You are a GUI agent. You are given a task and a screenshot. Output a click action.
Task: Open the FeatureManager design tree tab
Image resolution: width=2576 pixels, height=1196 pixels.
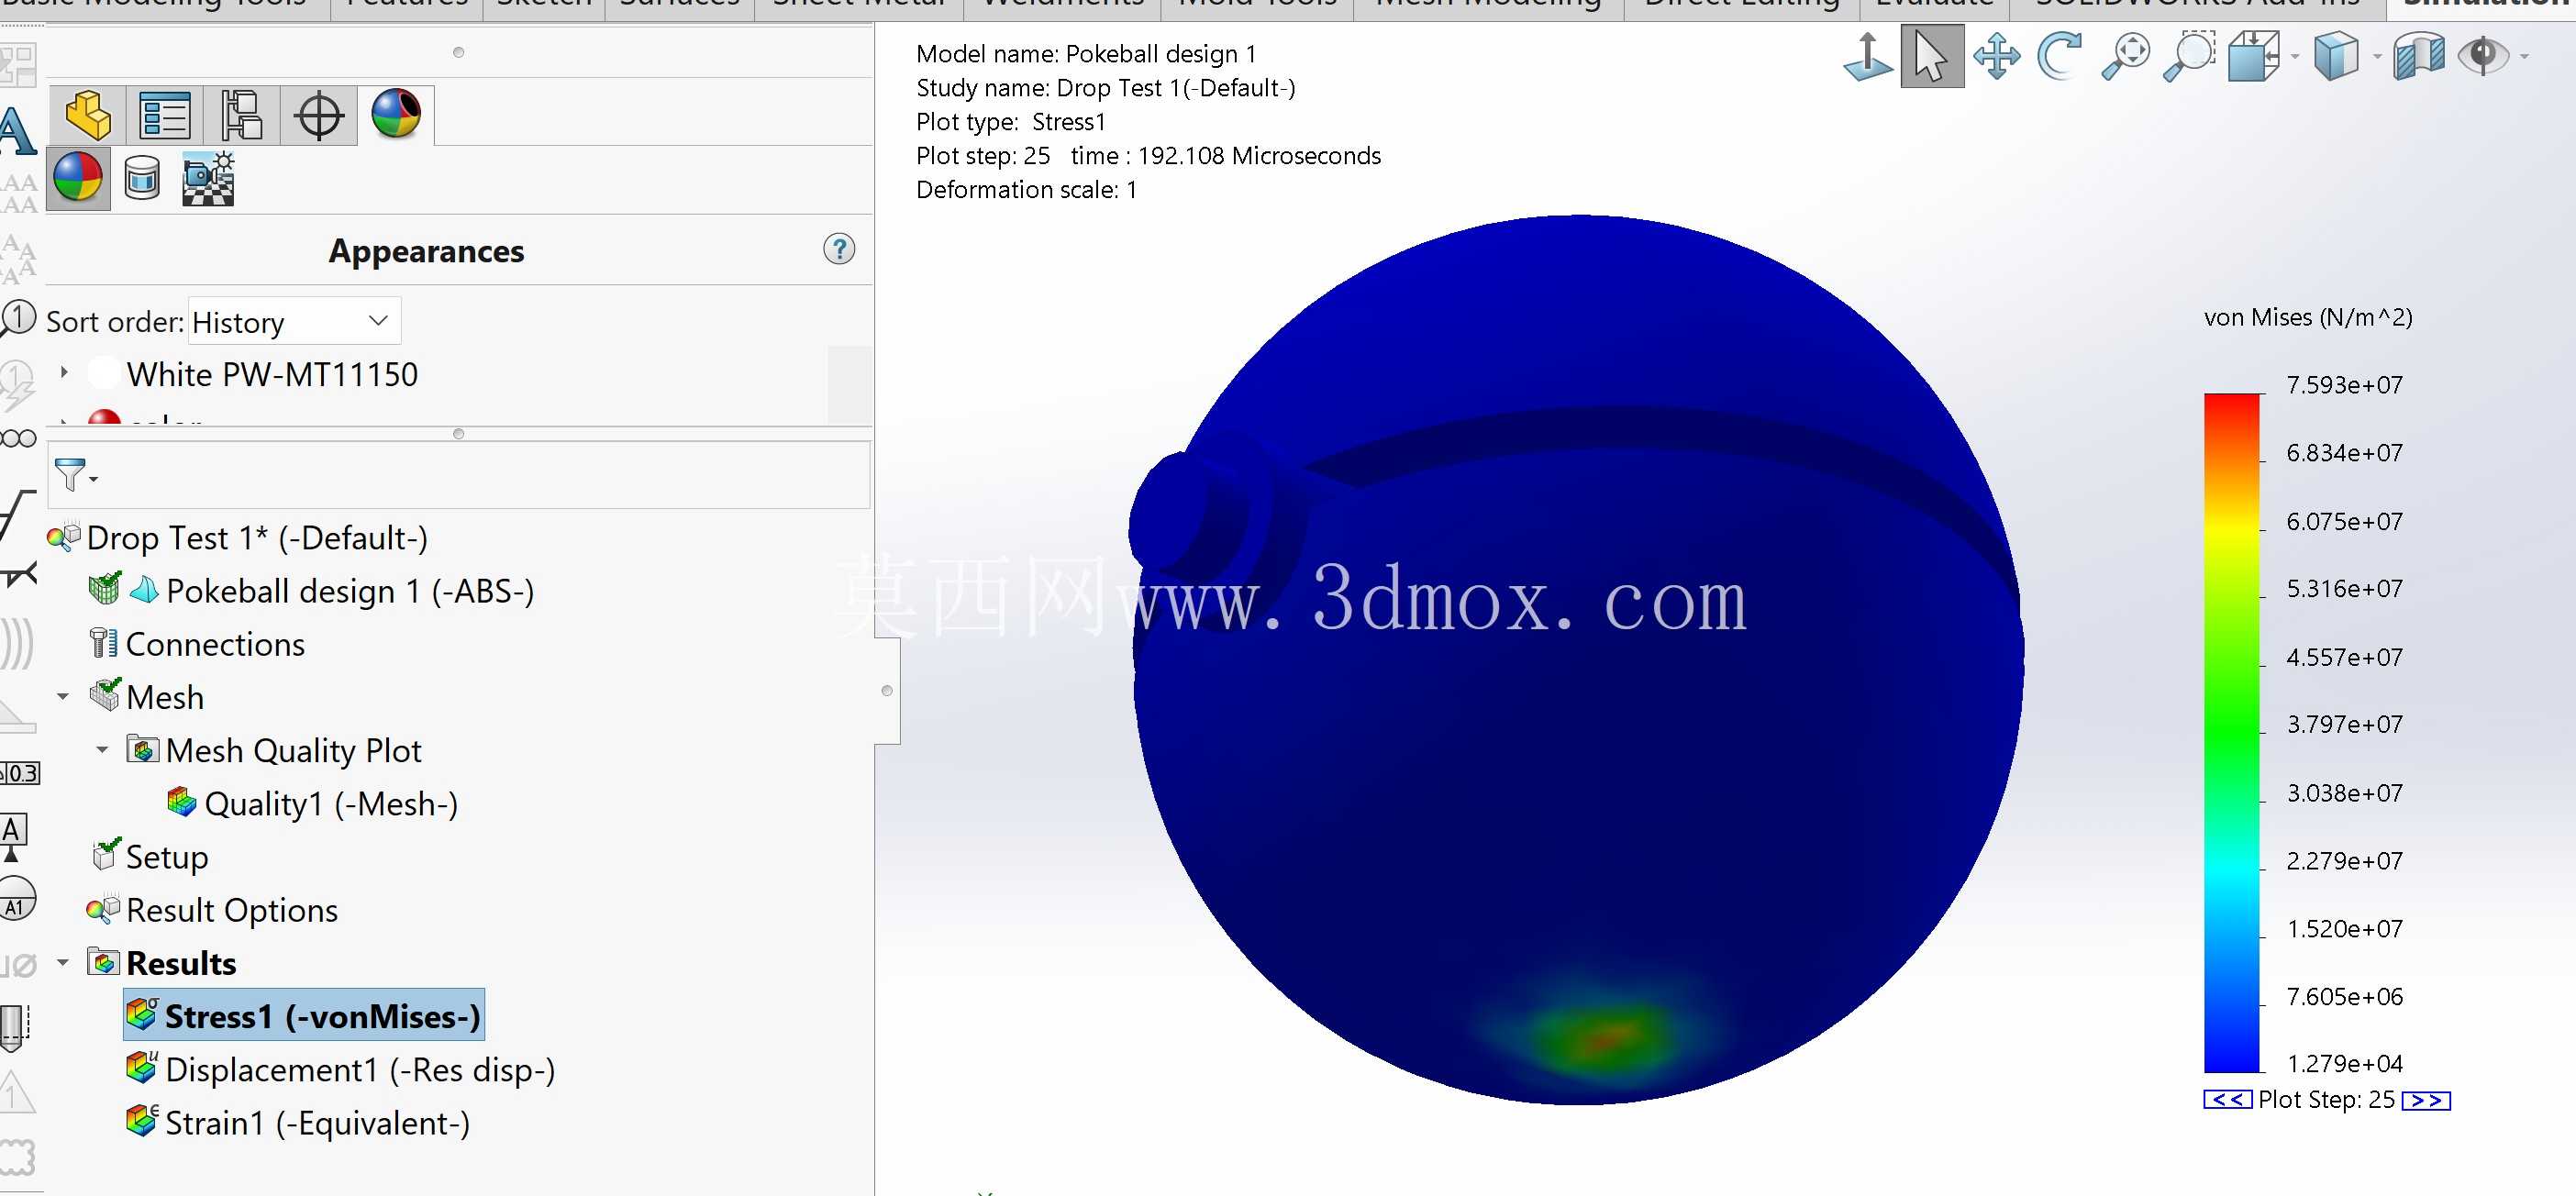click(x=88, y=115)
